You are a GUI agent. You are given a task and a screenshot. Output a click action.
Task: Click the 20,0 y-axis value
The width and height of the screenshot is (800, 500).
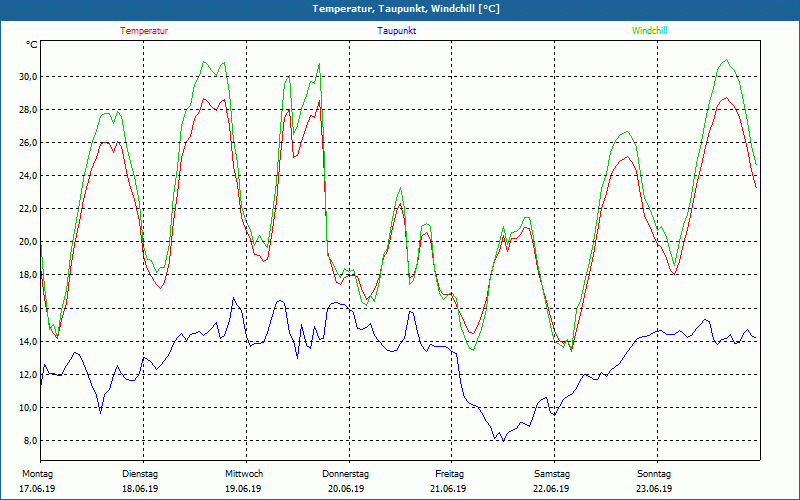pos(28,241)
